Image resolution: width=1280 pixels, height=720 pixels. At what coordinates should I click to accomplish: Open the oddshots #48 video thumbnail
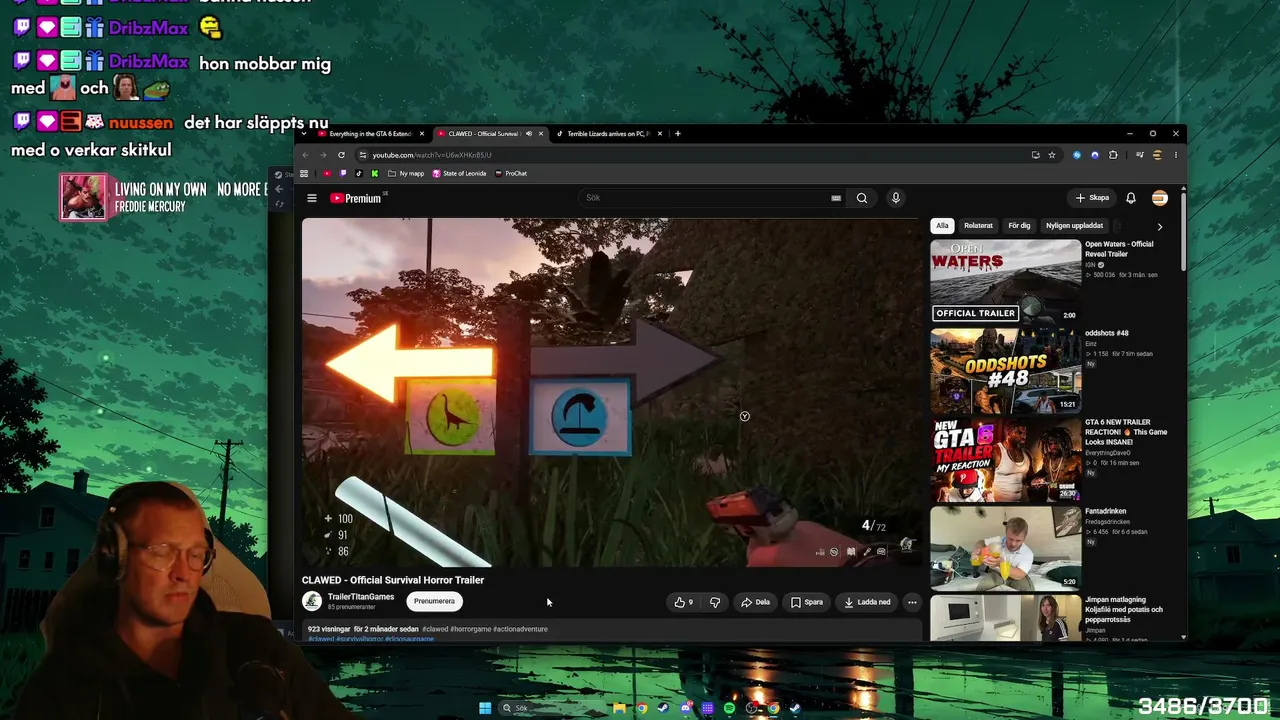1005,370
